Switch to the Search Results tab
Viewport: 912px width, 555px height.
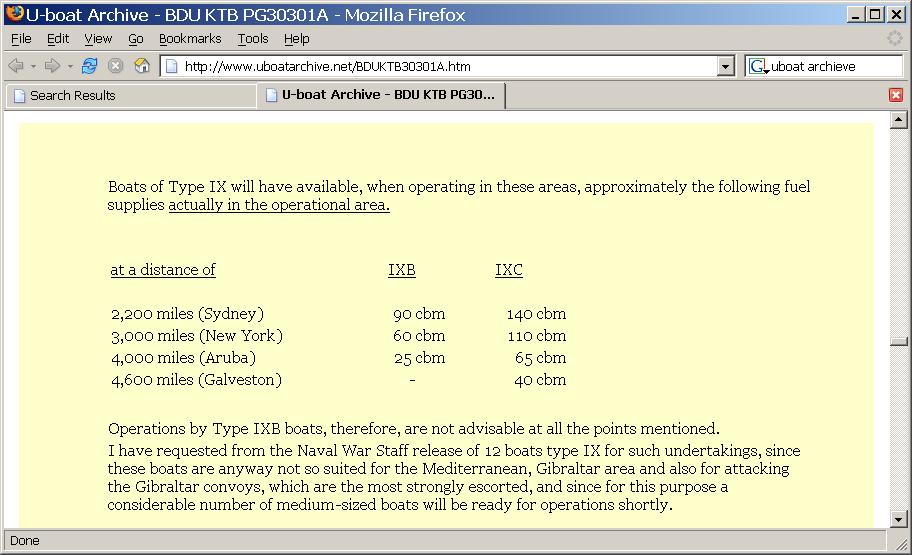coord(131,95)
